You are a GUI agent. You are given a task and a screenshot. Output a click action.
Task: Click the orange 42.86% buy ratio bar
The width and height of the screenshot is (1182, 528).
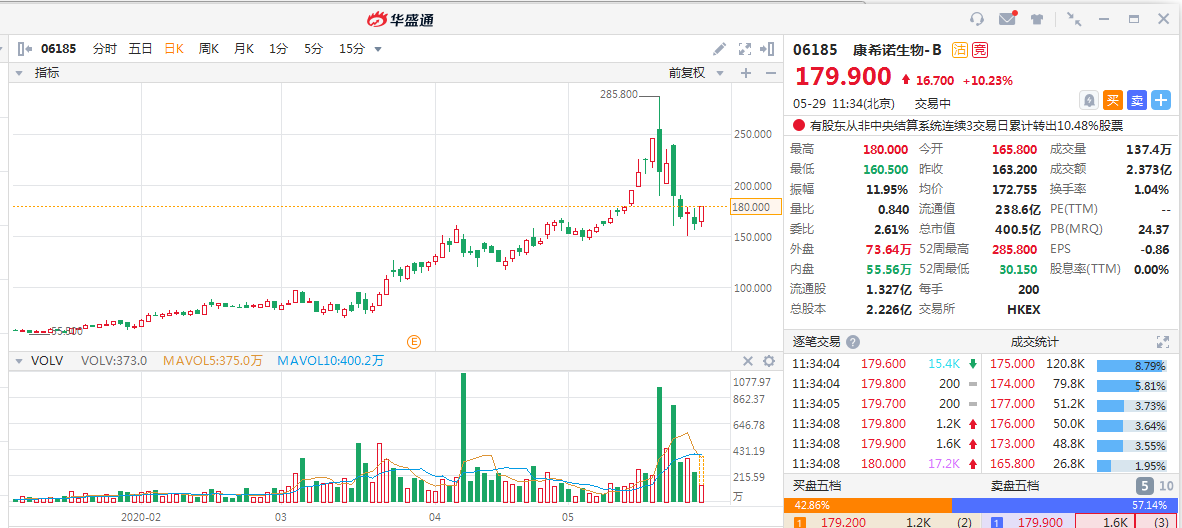868,505
